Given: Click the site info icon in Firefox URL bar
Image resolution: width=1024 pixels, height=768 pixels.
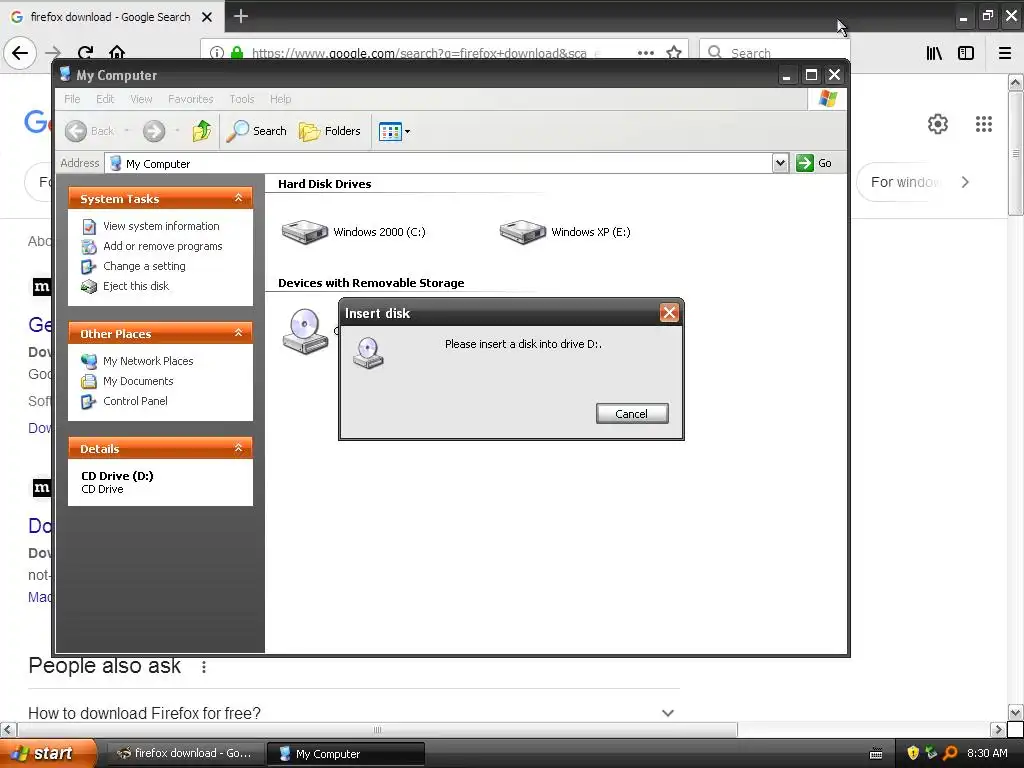Looking at the screenshot, I should tap(217, 53).
